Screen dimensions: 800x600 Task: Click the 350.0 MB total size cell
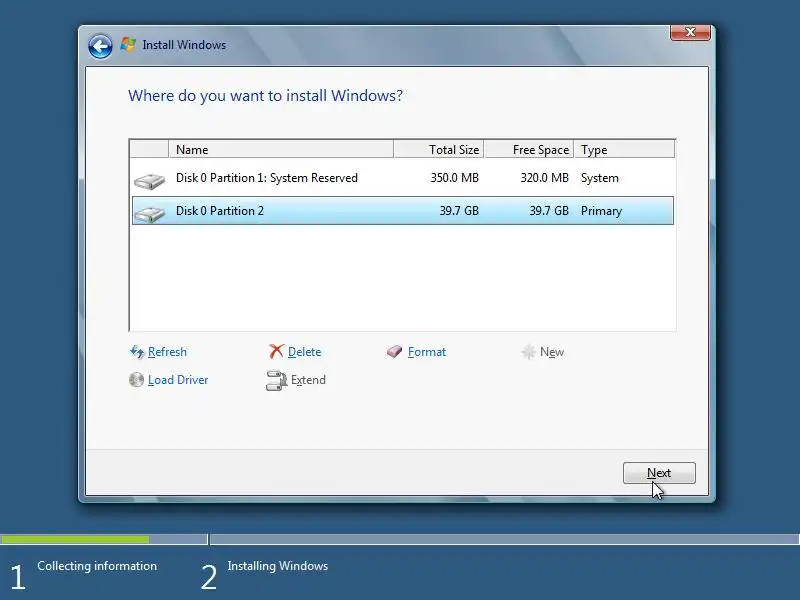(x=454, y=178)
